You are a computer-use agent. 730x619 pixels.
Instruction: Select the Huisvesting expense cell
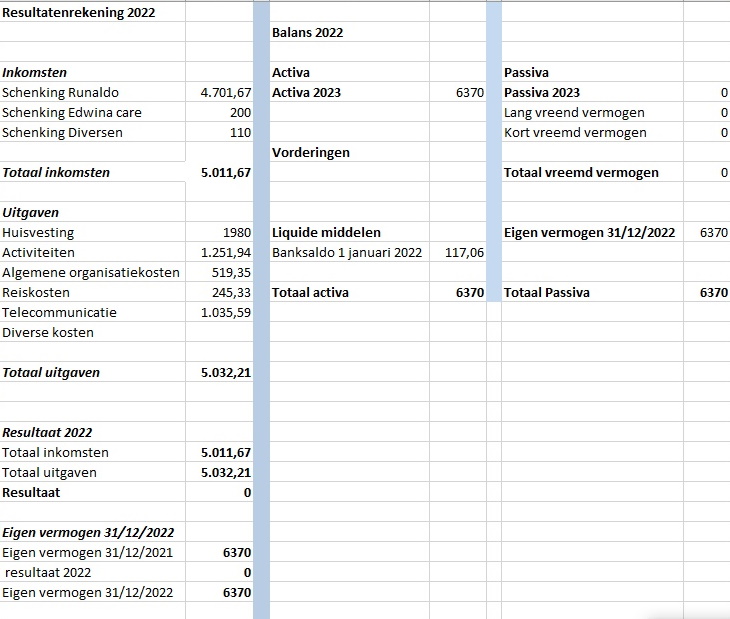click(x=38, y=232)
